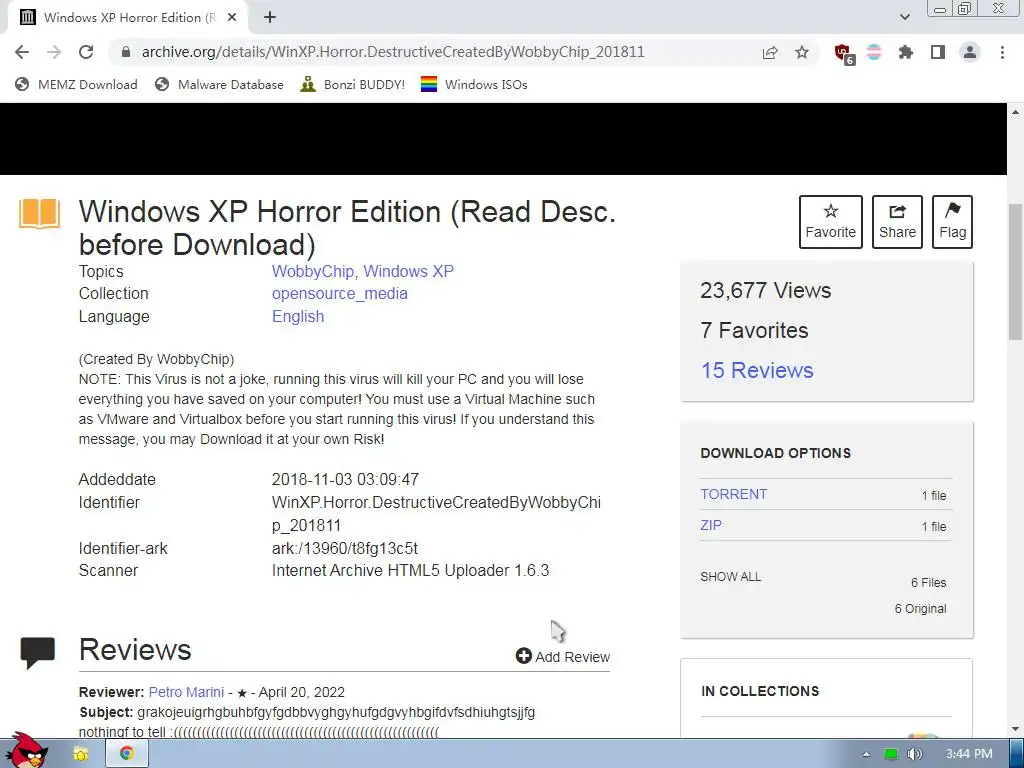Click the page scrollbar down arrow

[x=1016, y=729]
